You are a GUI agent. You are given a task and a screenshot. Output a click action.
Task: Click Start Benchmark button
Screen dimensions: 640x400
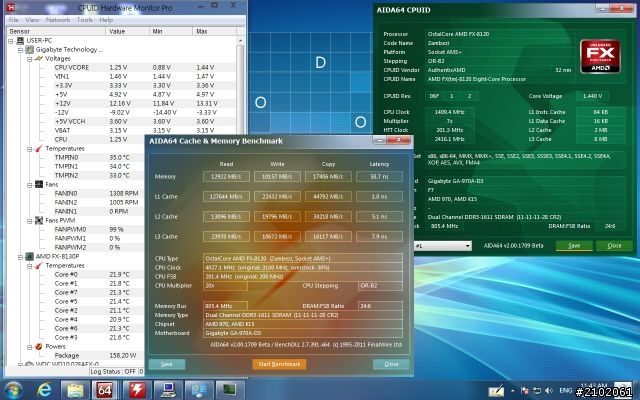pyautogui.click(x=279, y=364)
